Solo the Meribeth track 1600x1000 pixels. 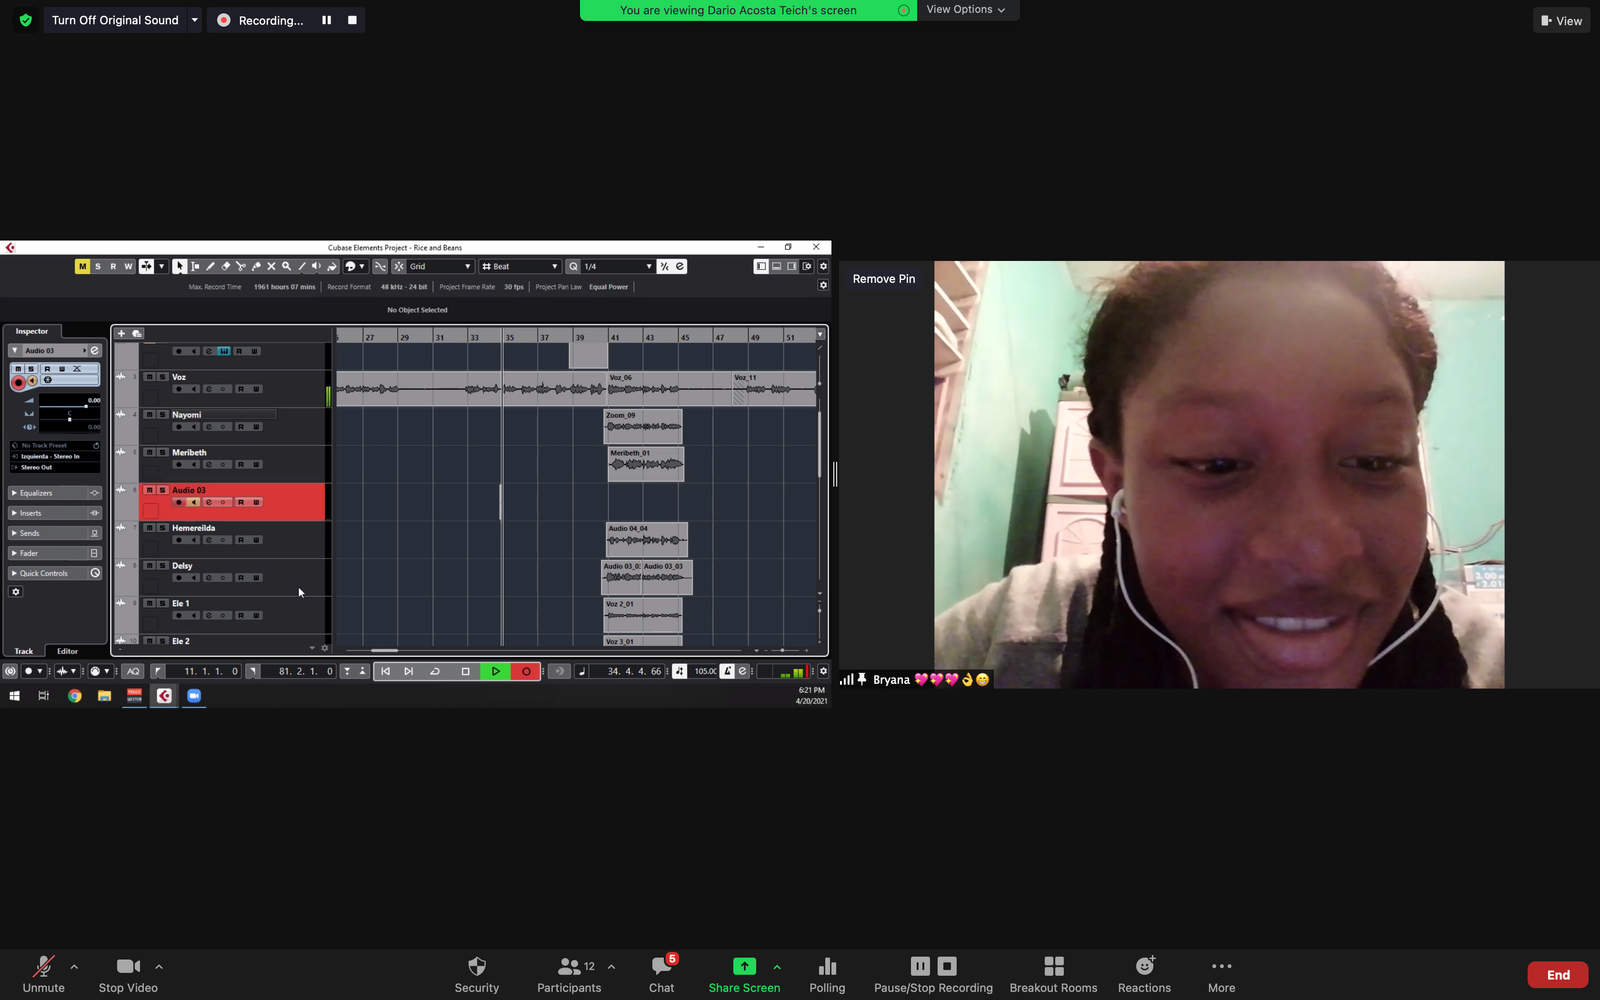tap(162, 452)
